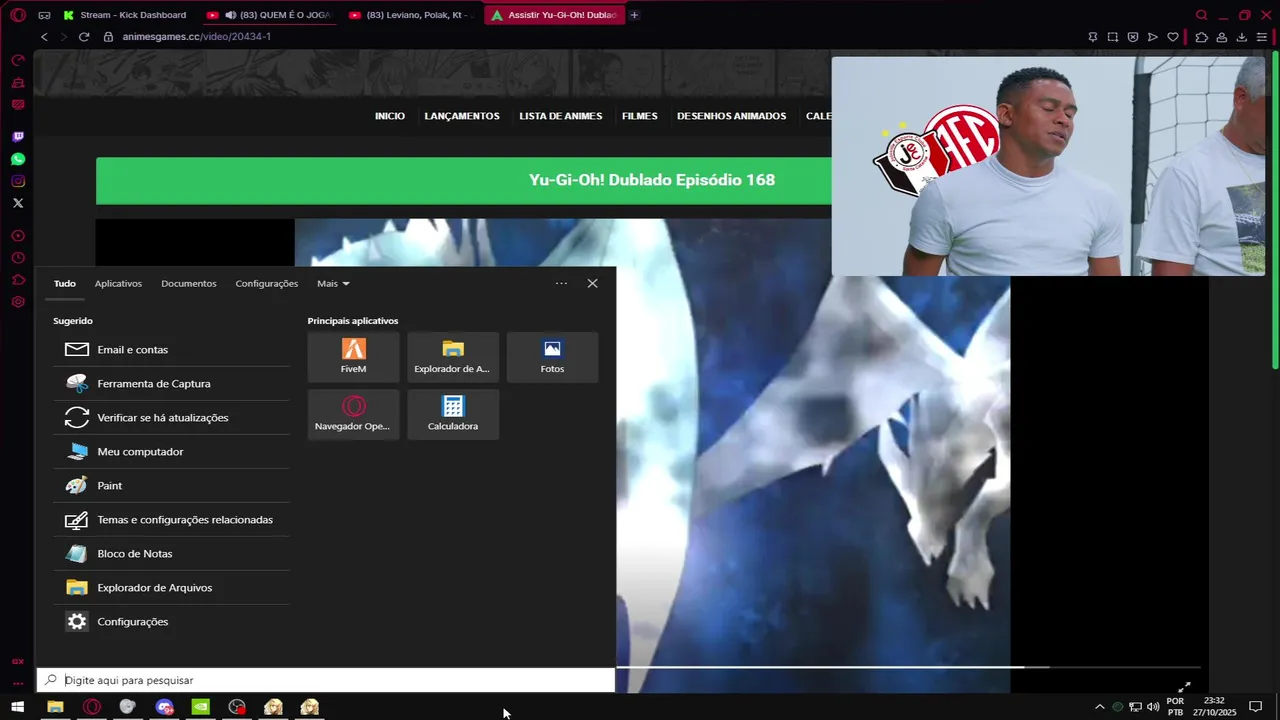Click INICIO in site navigation
1280x720 pixels.
[390, 116]
